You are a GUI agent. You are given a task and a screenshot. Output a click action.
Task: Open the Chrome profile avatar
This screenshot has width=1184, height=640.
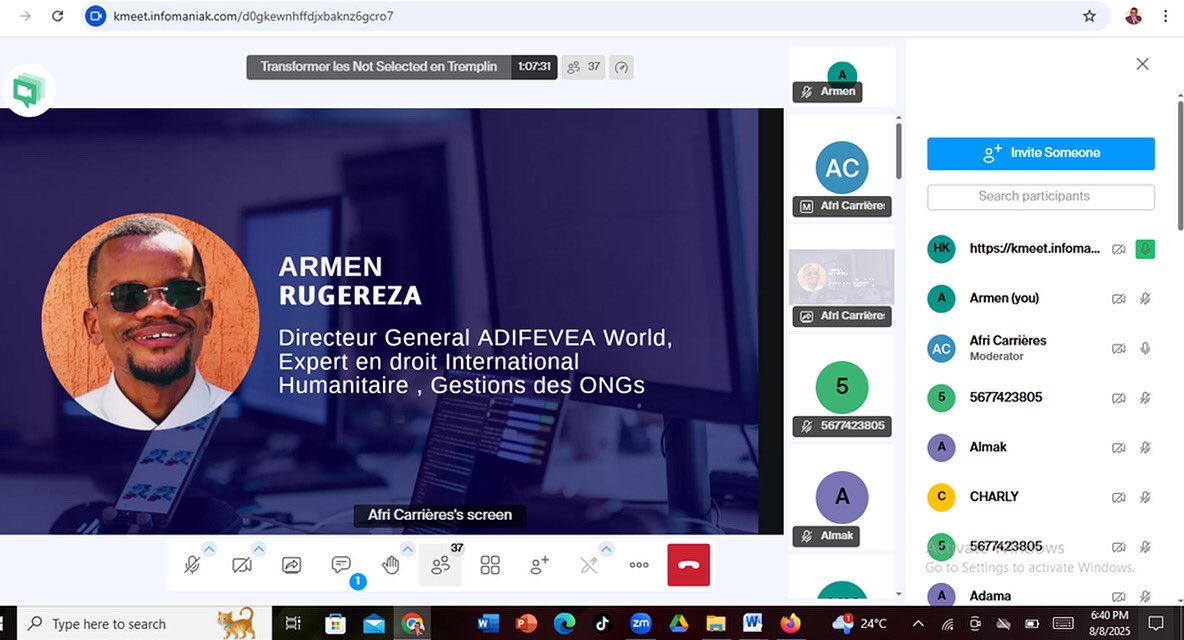click(x=1133, y=16)
